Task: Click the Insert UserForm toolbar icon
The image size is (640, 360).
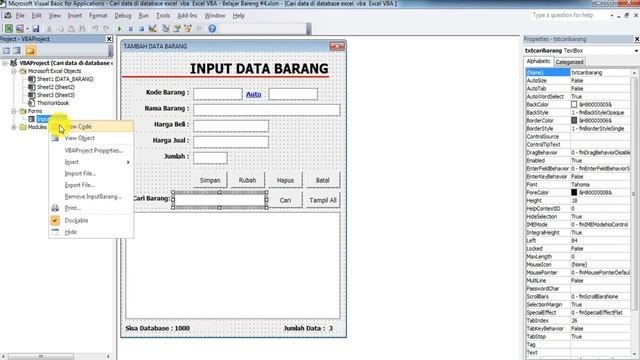Action: 20,29
